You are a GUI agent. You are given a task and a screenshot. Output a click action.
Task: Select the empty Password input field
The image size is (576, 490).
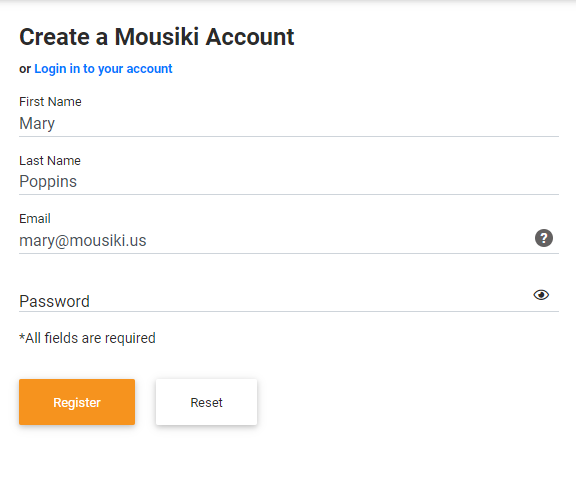[276, 299]
